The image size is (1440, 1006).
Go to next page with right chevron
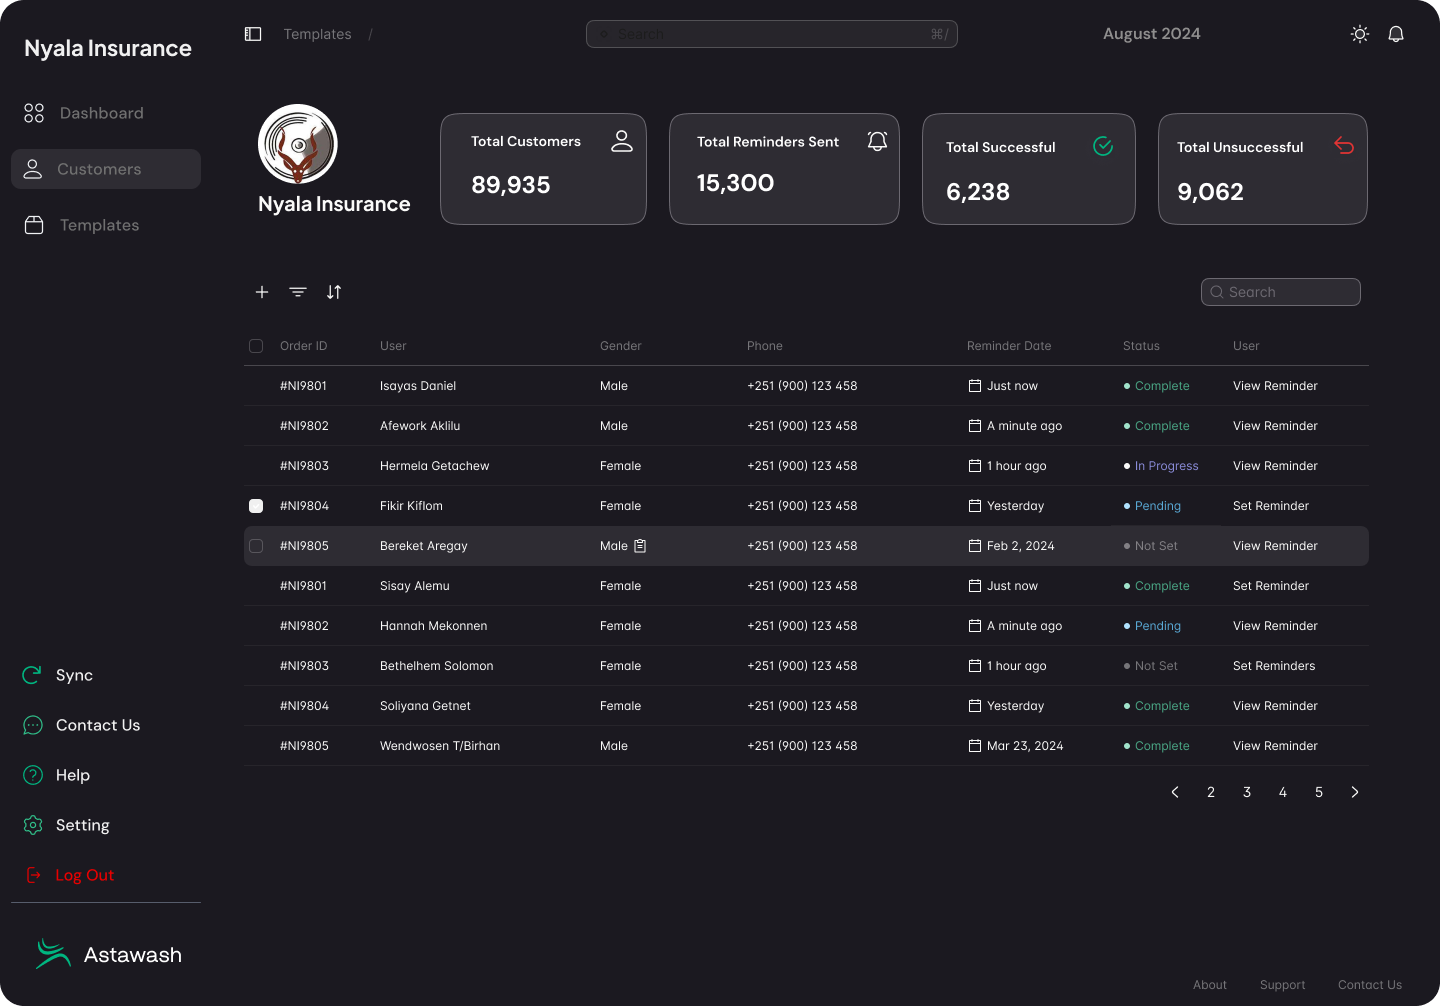point(1355,792)
